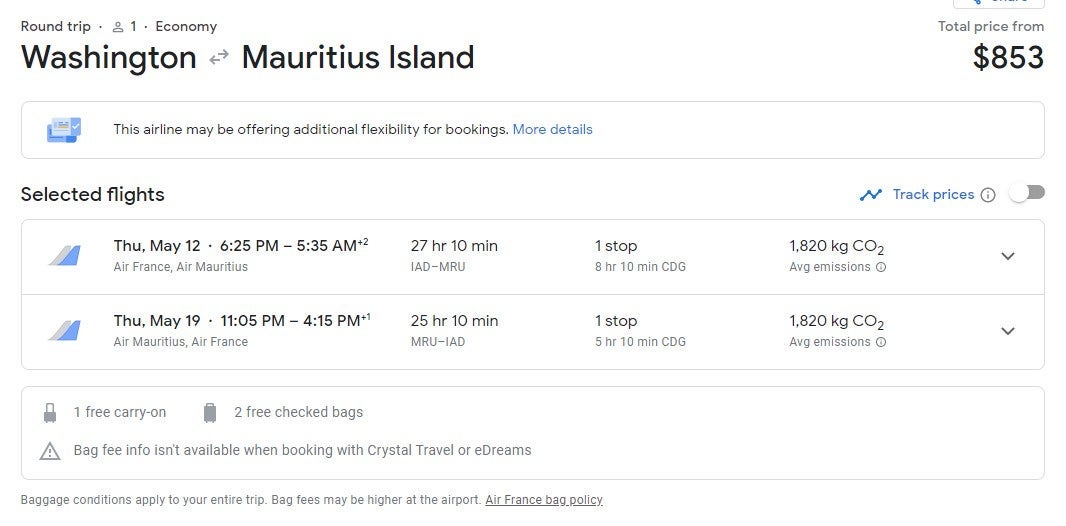Expand the Thu, May 19 flight details

[1008, 331]
